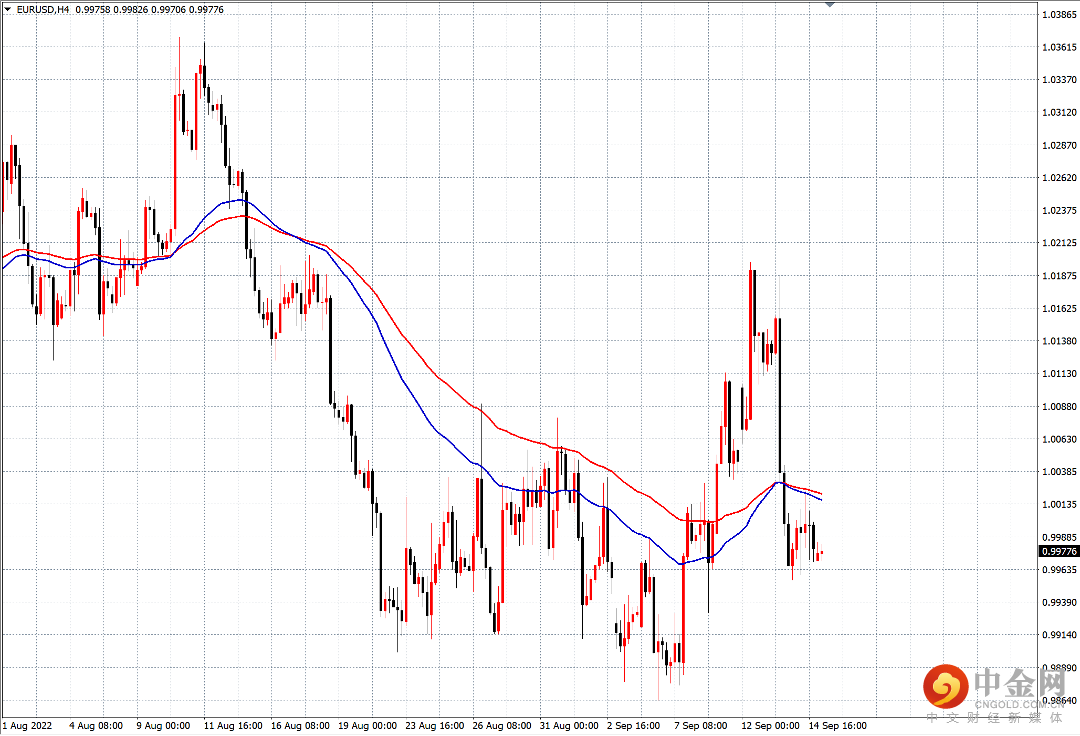Click the price scale value 0.99635
Image resolution: width=1080 pixels, height=736 pixels.
point(1059,570)
